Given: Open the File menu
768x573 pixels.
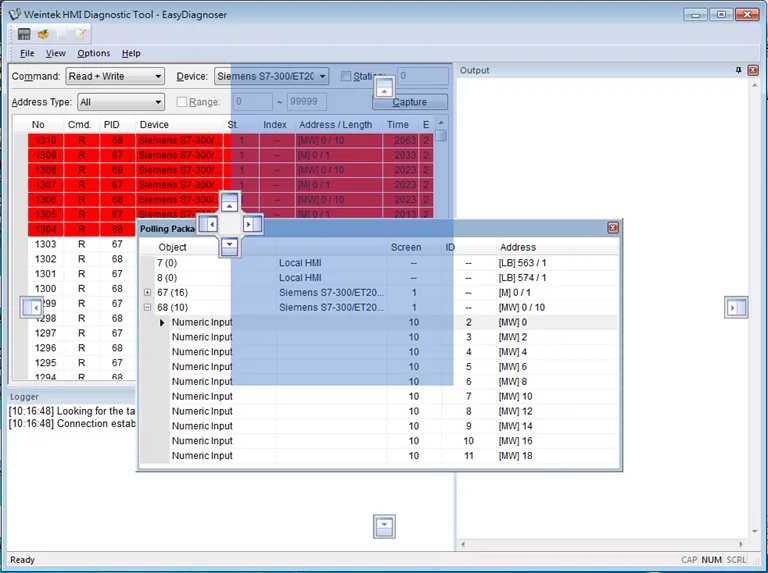Looking at the screenshot, I should (27, 53).
